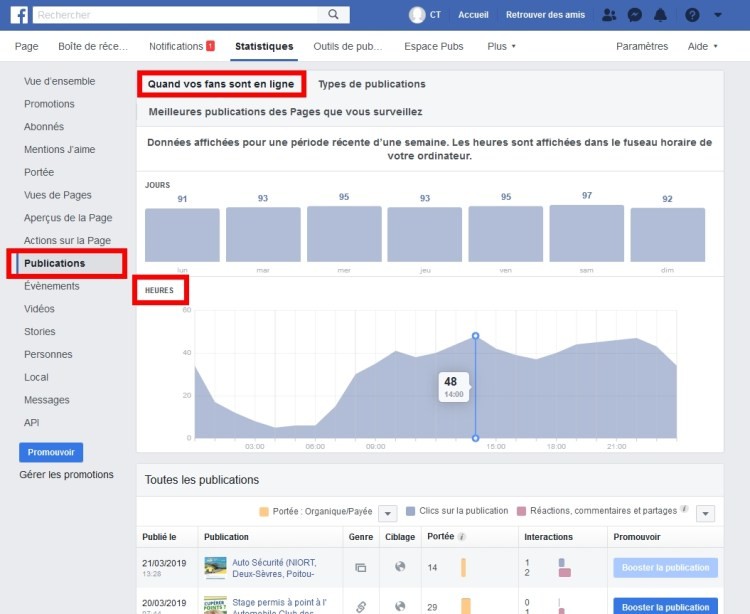
Task: Open the Portée Organique/Payée dropdown
Action: pos(387,514)
